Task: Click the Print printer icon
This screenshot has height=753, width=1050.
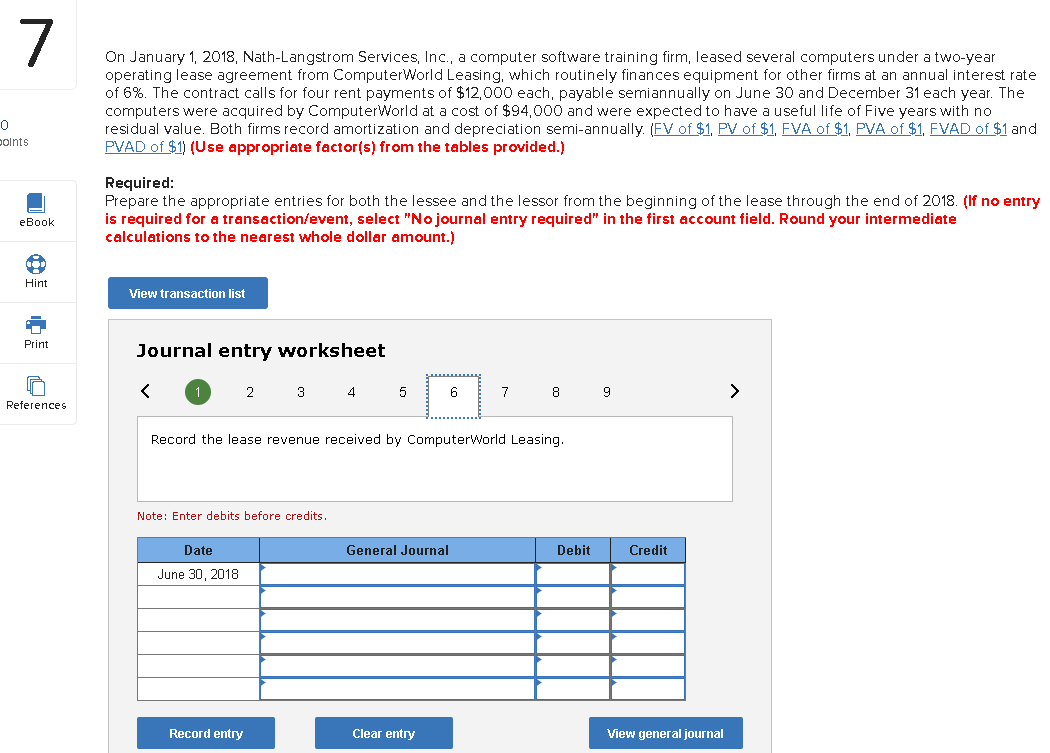Action: point(36,325)
